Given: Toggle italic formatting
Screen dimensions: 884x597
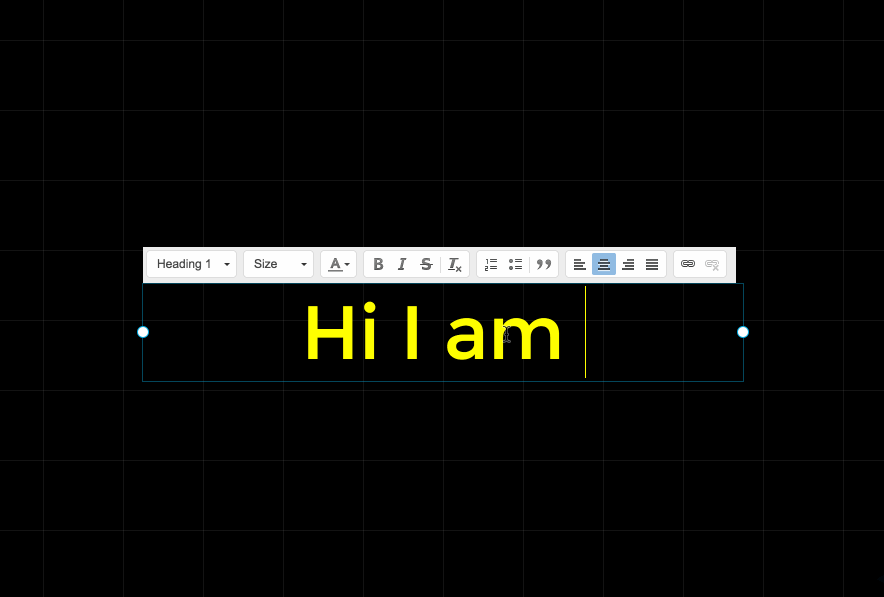Looking at the screenshot, I should (x=402, y=264).
